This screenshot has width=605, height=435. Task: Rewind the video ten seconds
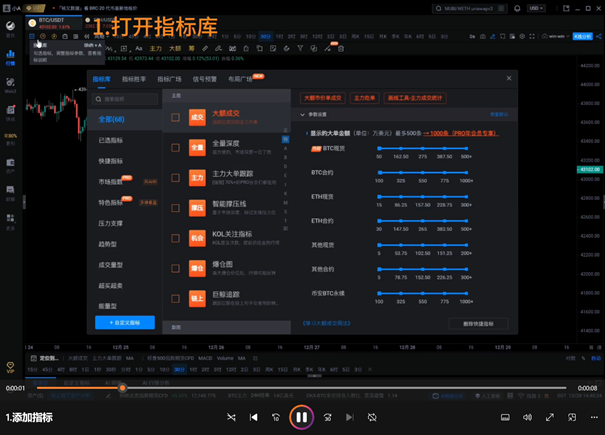276,417
